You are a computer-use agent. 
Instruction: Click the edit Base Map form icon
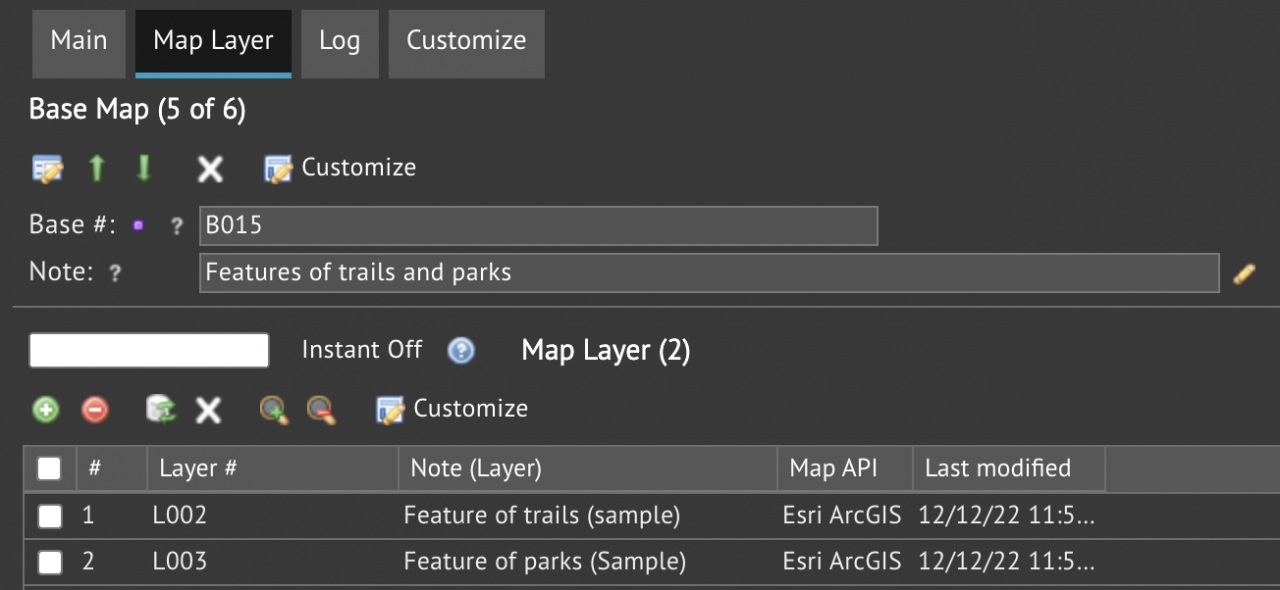point(47,168)
